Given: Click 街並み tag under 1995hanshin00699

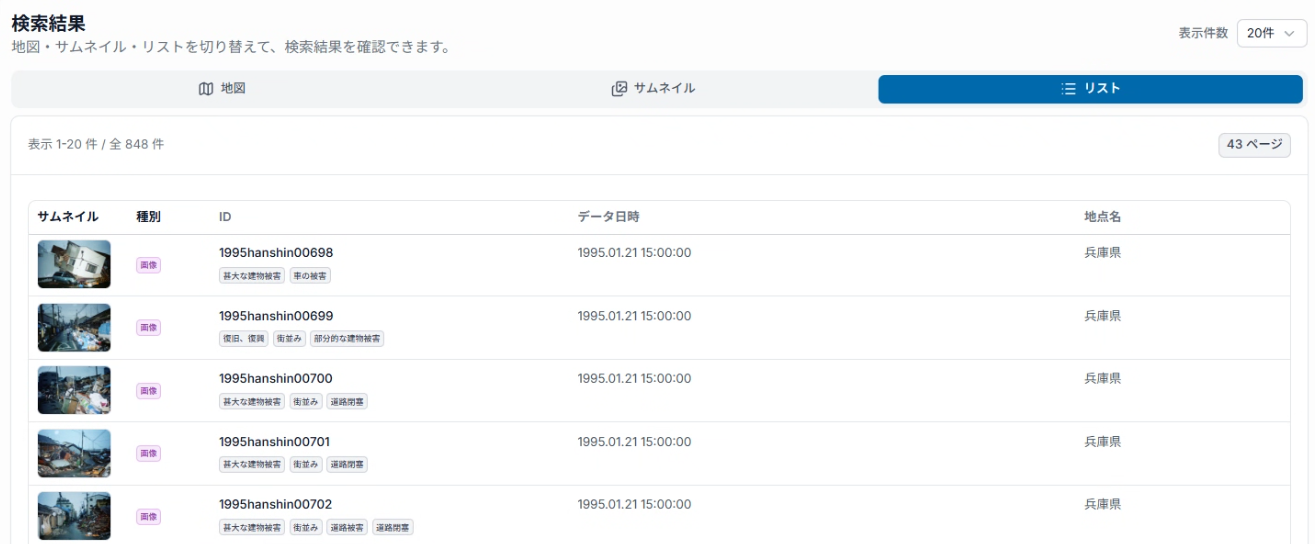Looking at the screenshot, I should click(289, 339).
